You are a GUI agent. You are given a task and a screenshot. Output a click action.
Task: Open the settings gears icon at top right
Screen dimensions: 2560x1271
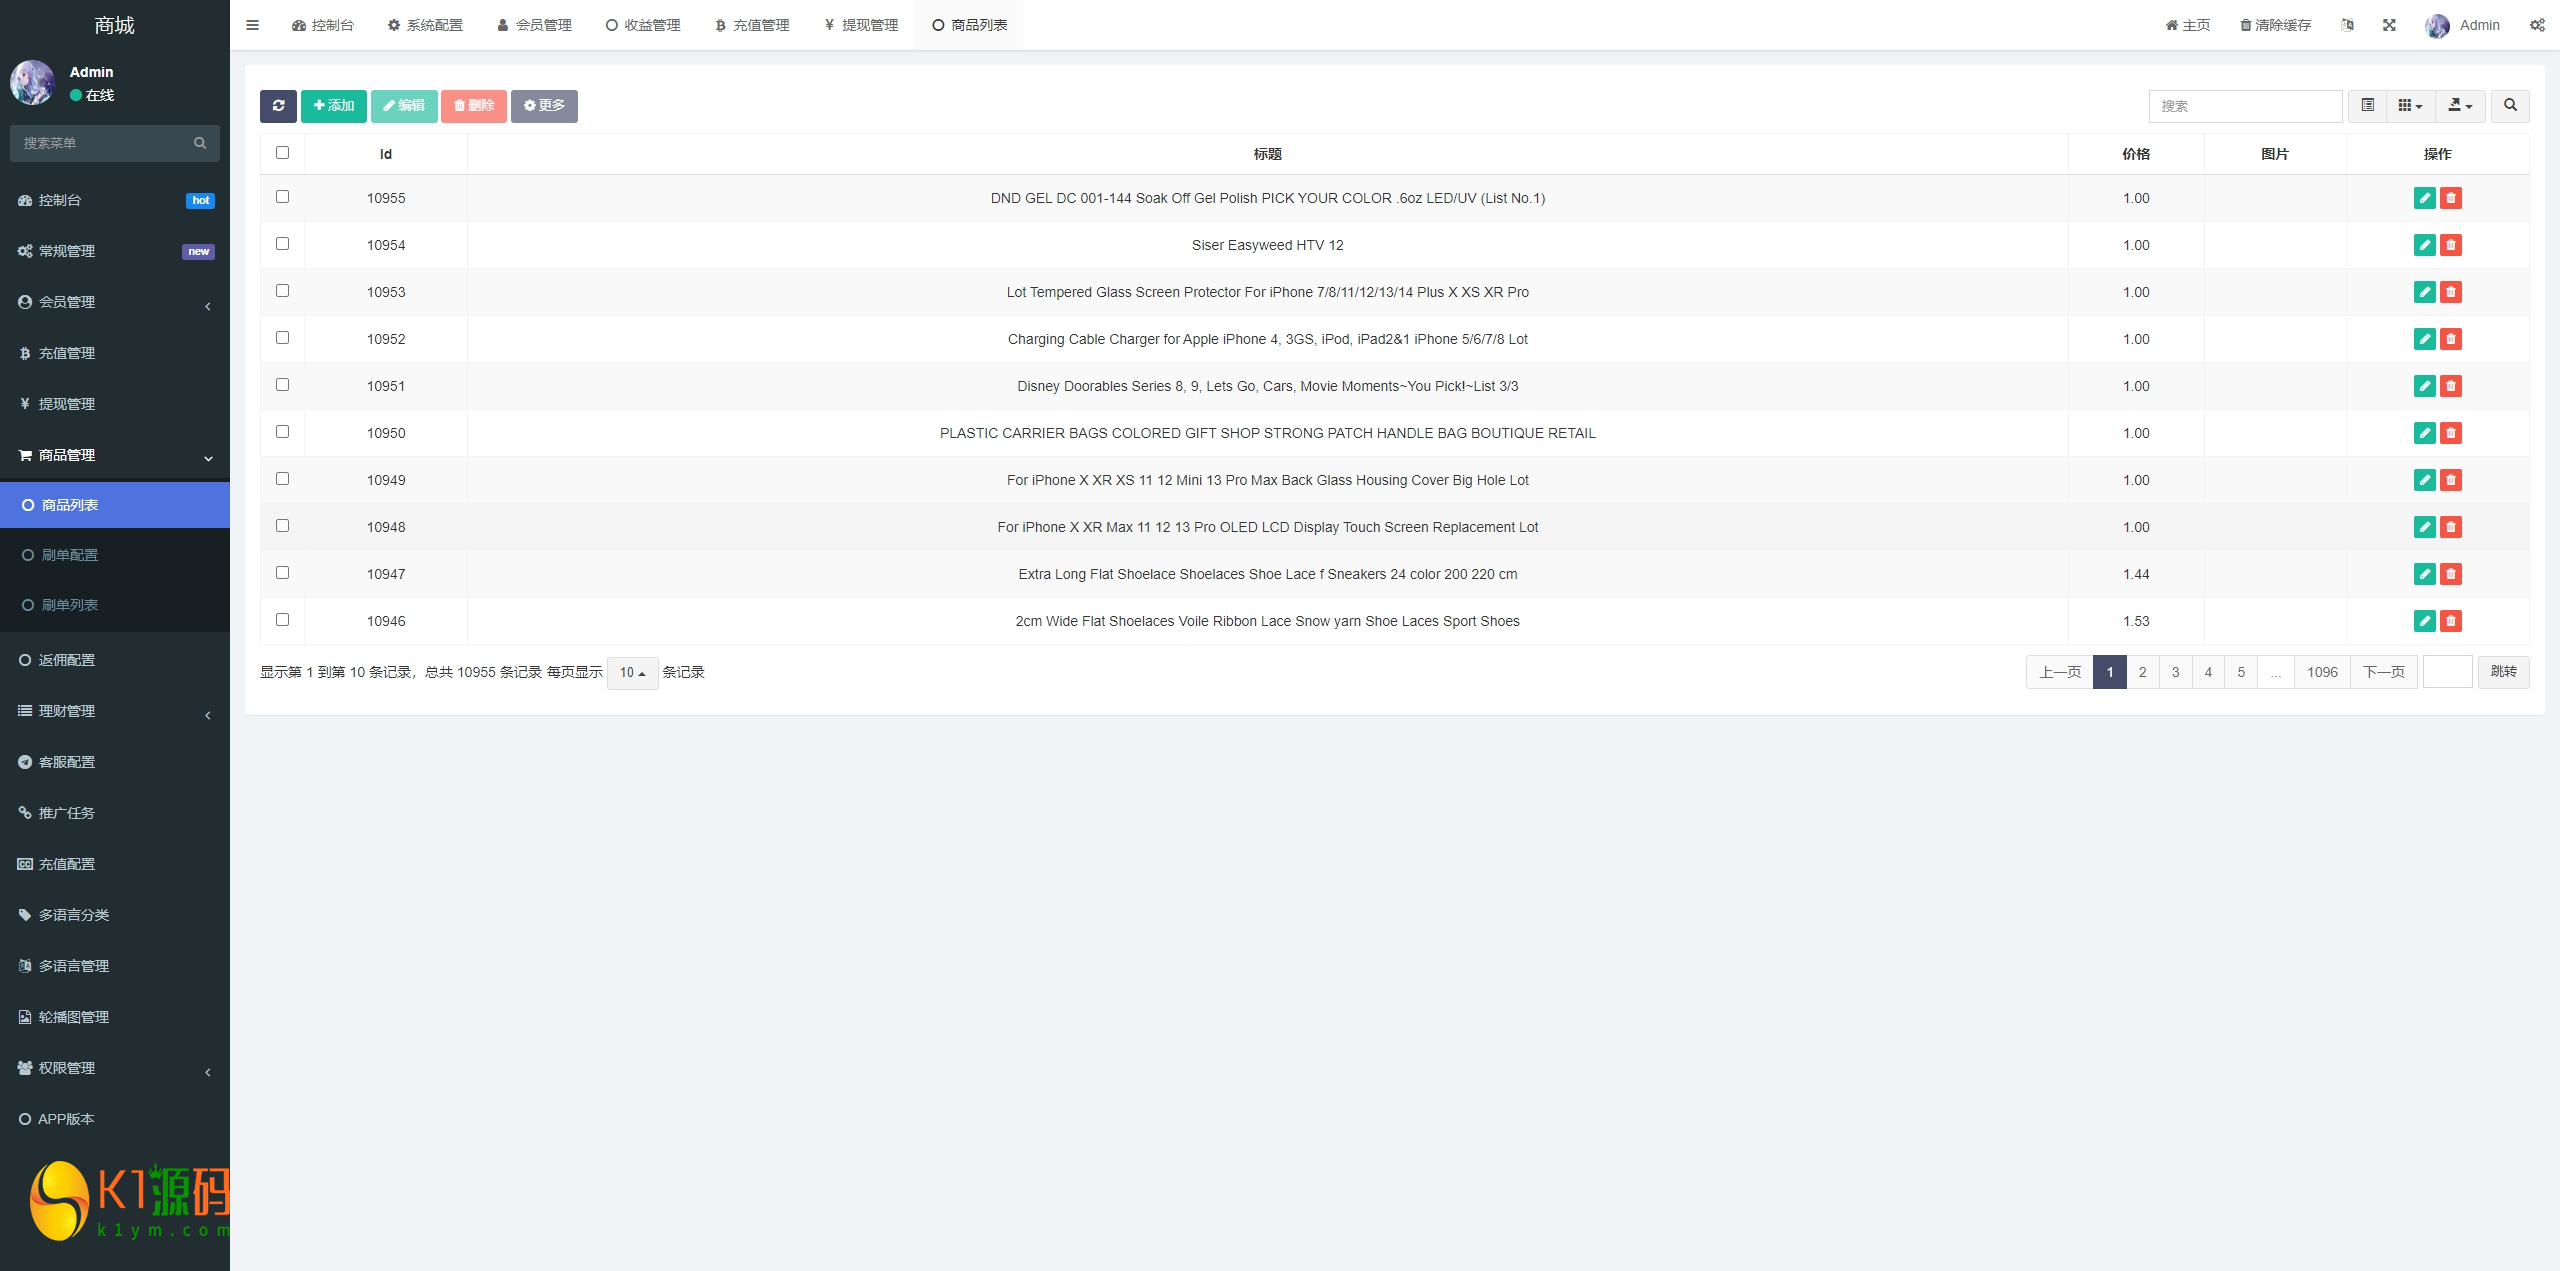point(2537,25)
